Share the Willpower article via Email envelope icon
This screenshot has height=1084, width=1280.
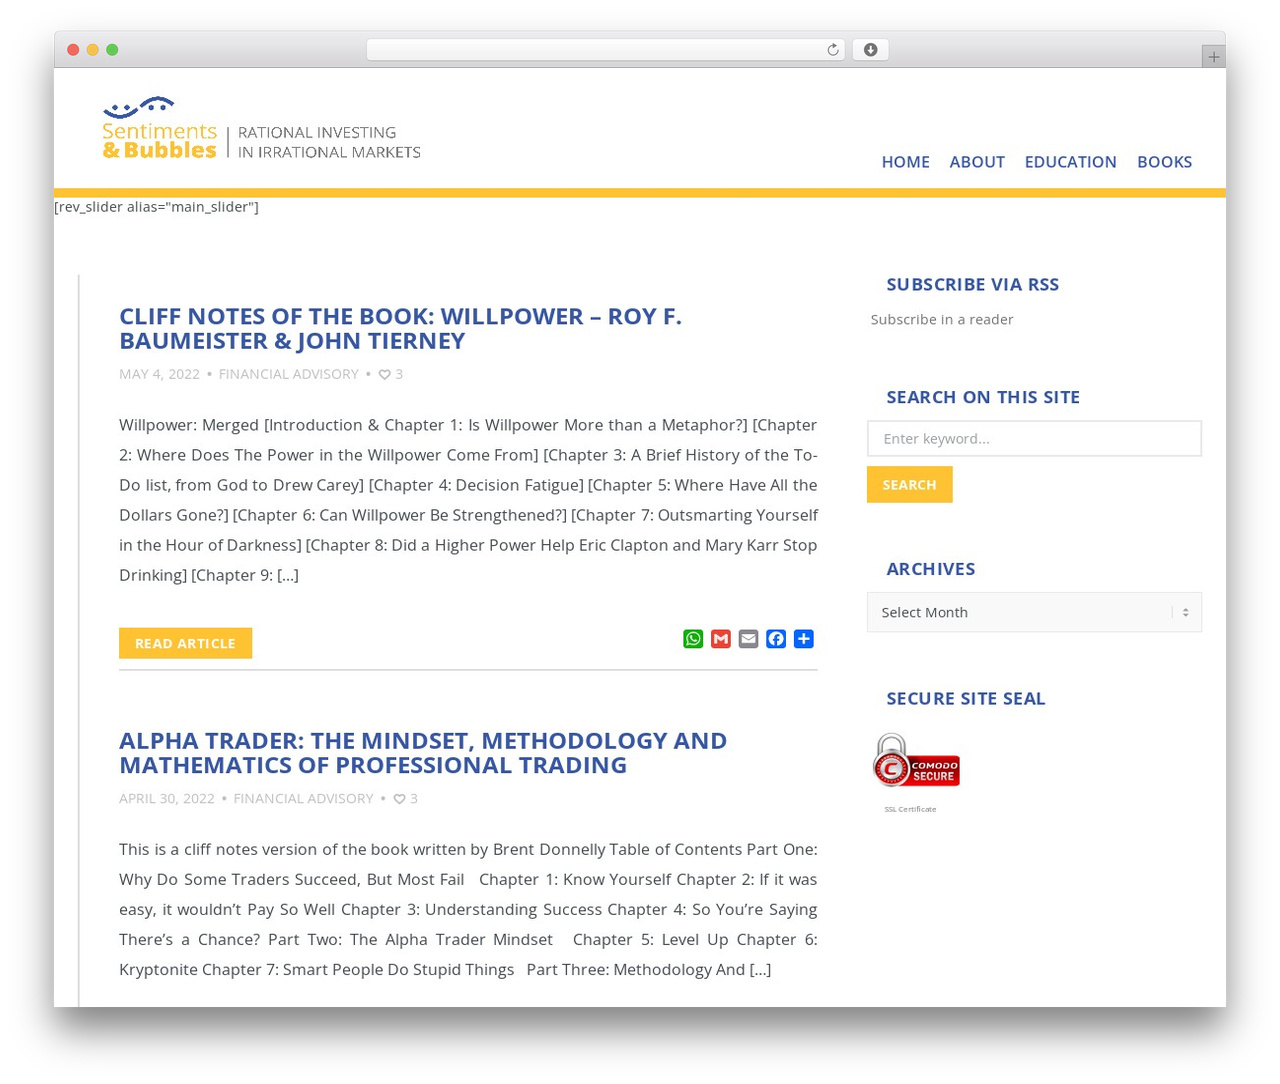748,639
